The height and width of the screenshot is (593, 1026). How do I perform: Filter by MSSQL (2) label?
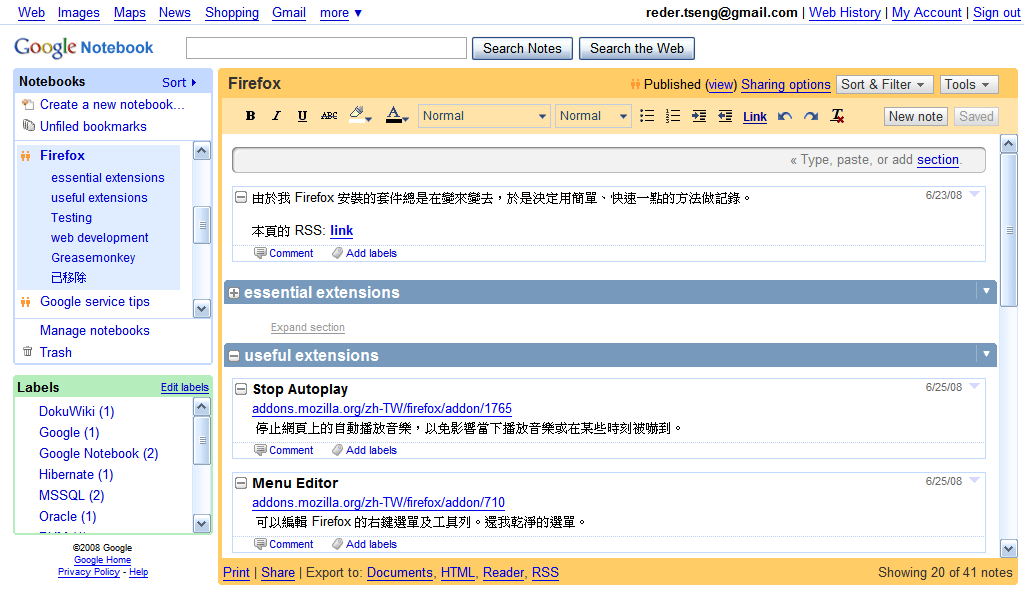coord(71,495)
